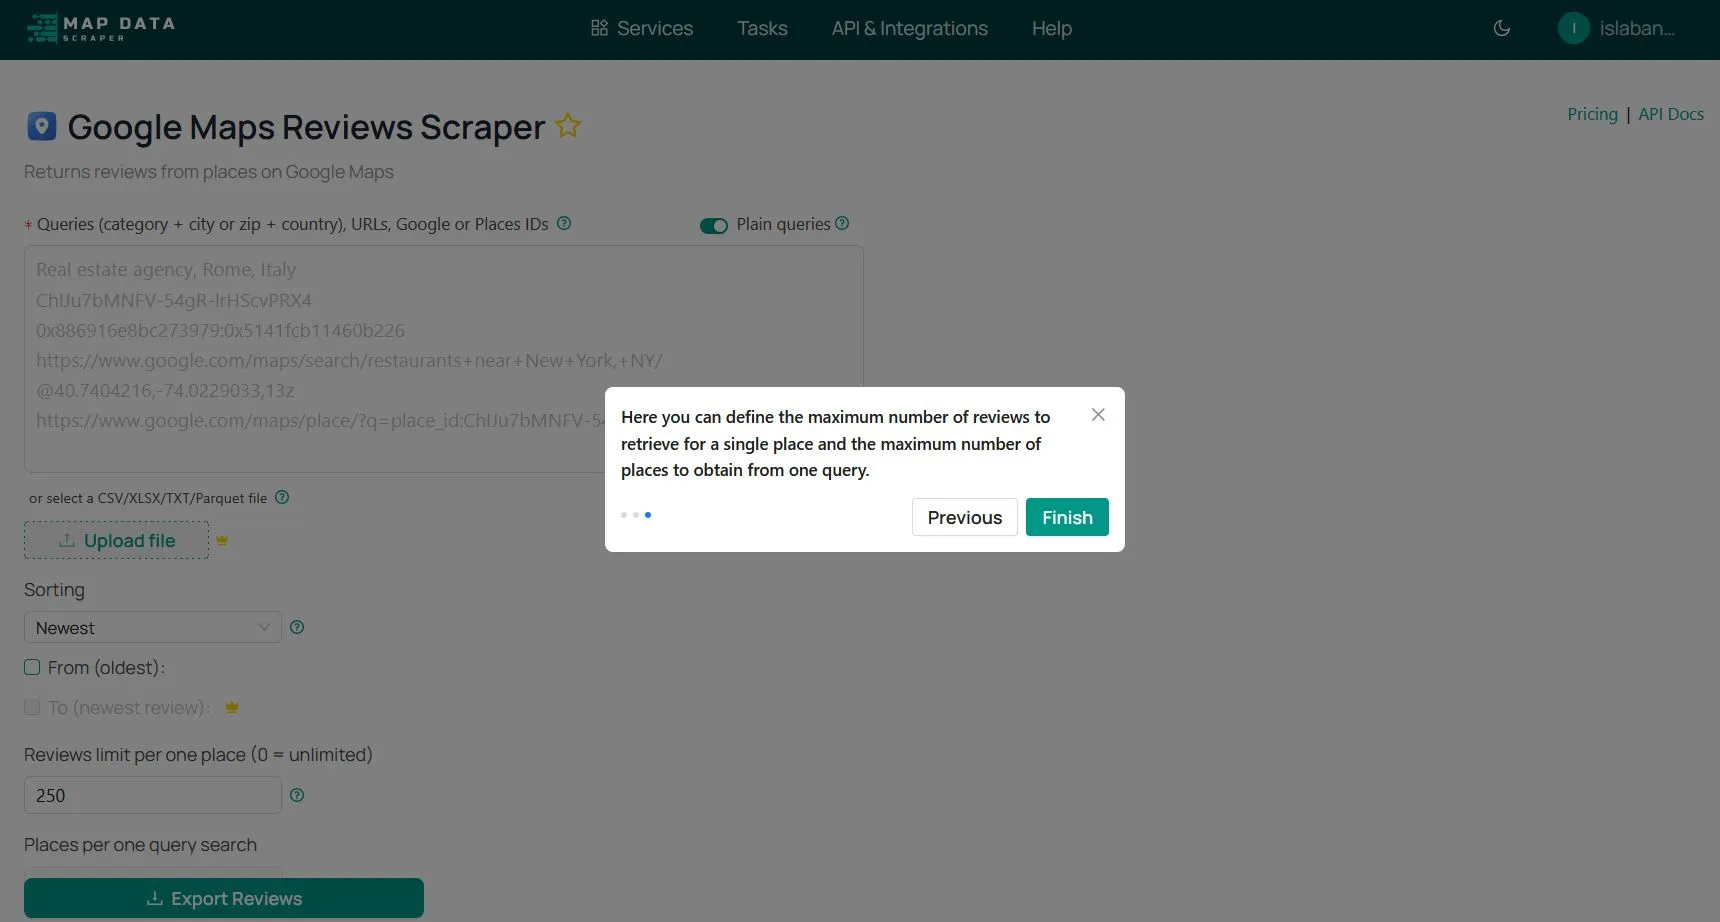
Task: Show help for Sorting option
Action: 297,627
